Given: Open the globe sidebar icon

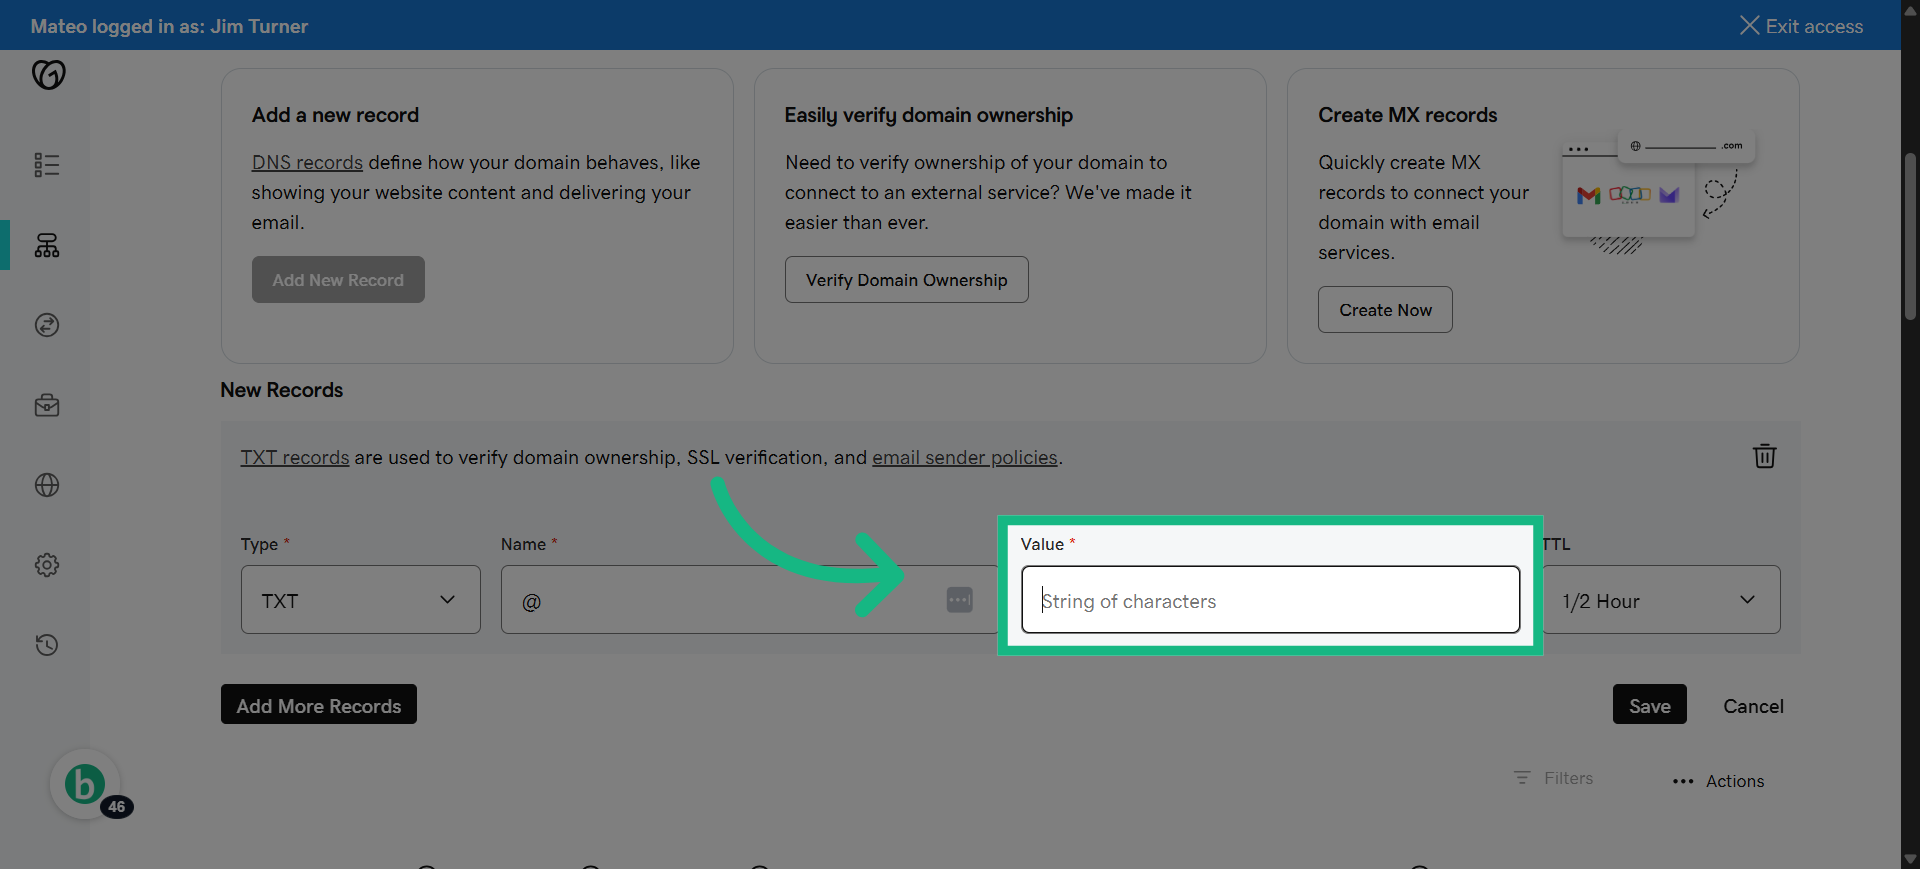Looking at the screenshot, I should [x=47, y=485].
